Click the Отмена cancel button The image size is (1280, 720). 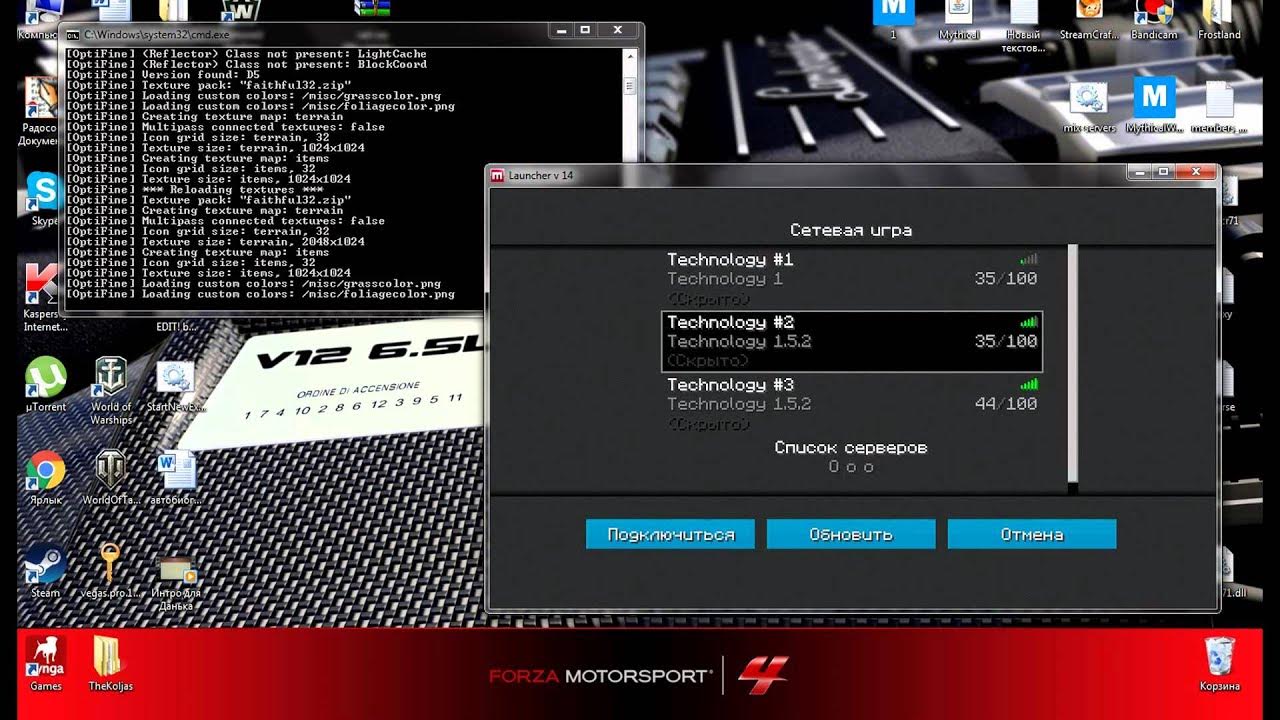pyautogui.click(x=1032, y=534)
